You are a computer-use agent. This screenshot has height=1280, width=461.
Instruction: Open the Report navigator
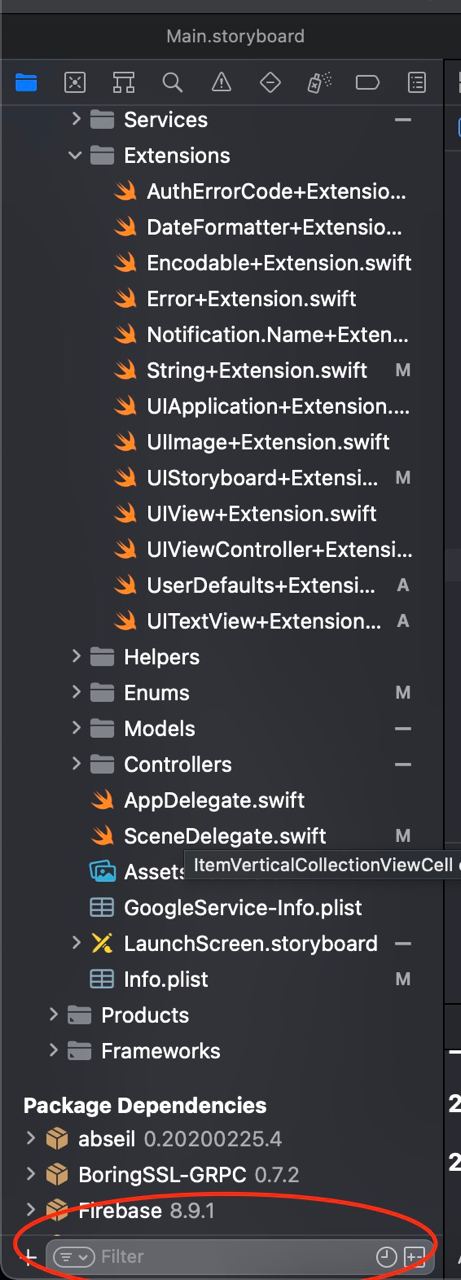[416, 83]
